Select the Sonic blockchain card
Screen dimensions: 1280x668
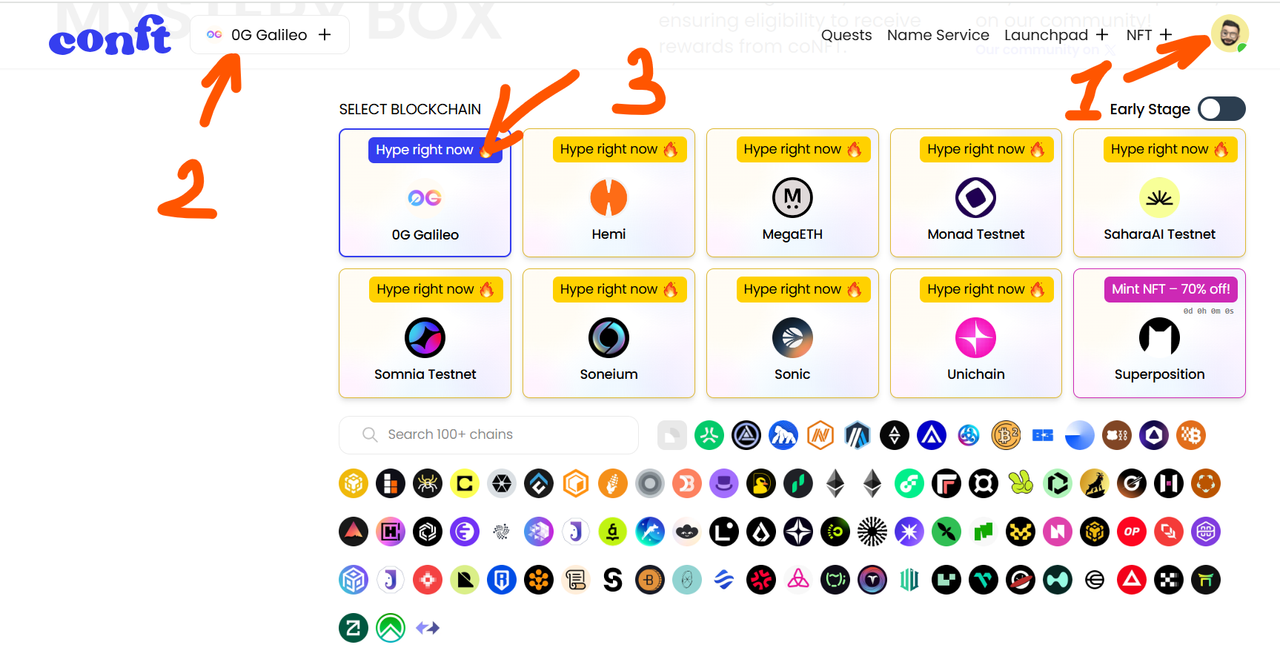click(x=792, y=333)
